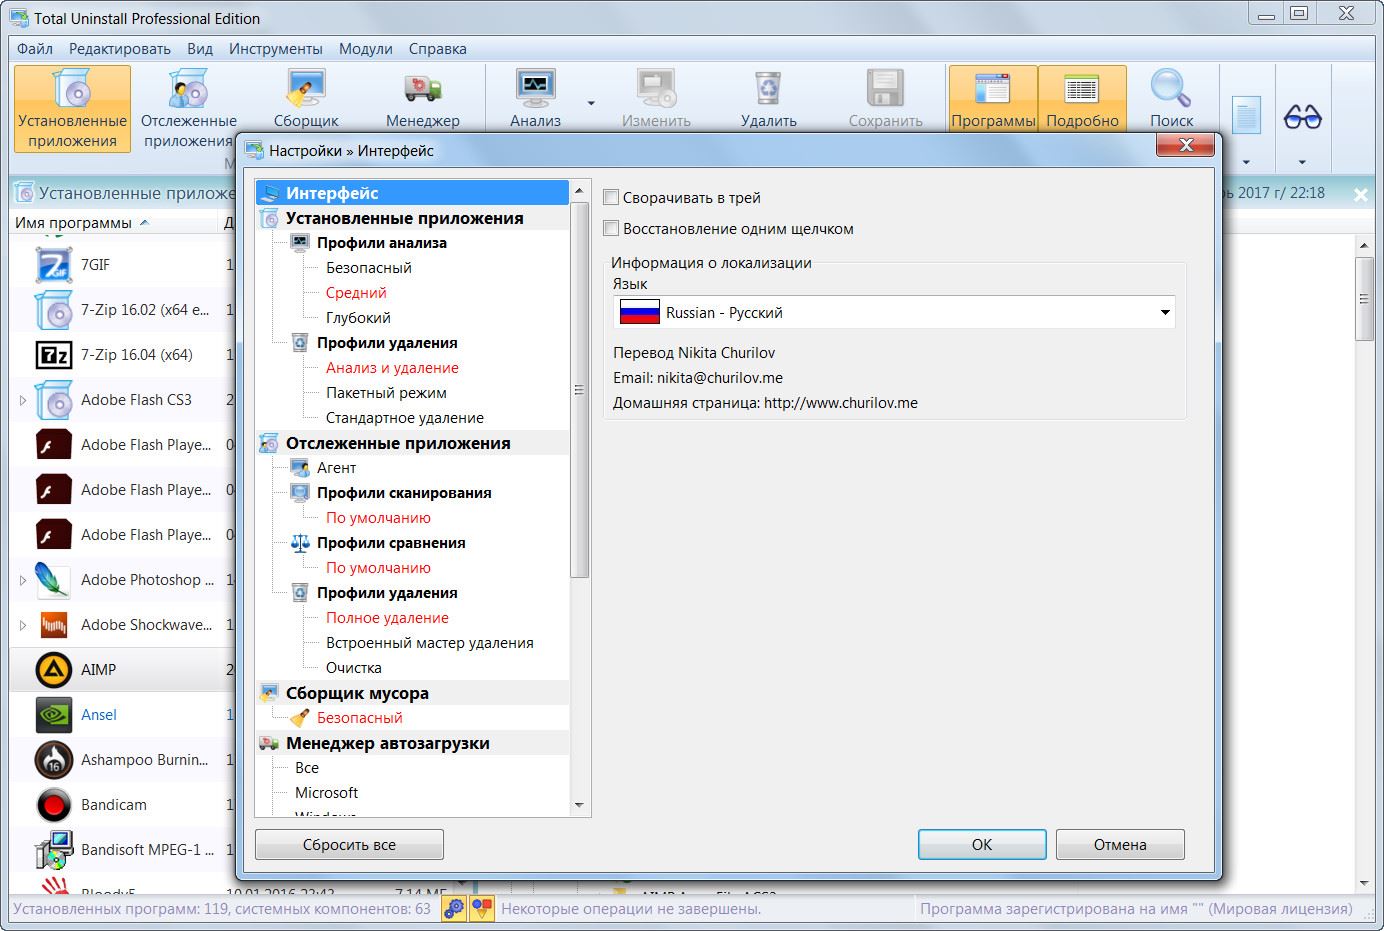This screenshot has height=931, width=1384.
Task: Select the Ansel NVIDIA entry
Action: [x=99, y=715]
